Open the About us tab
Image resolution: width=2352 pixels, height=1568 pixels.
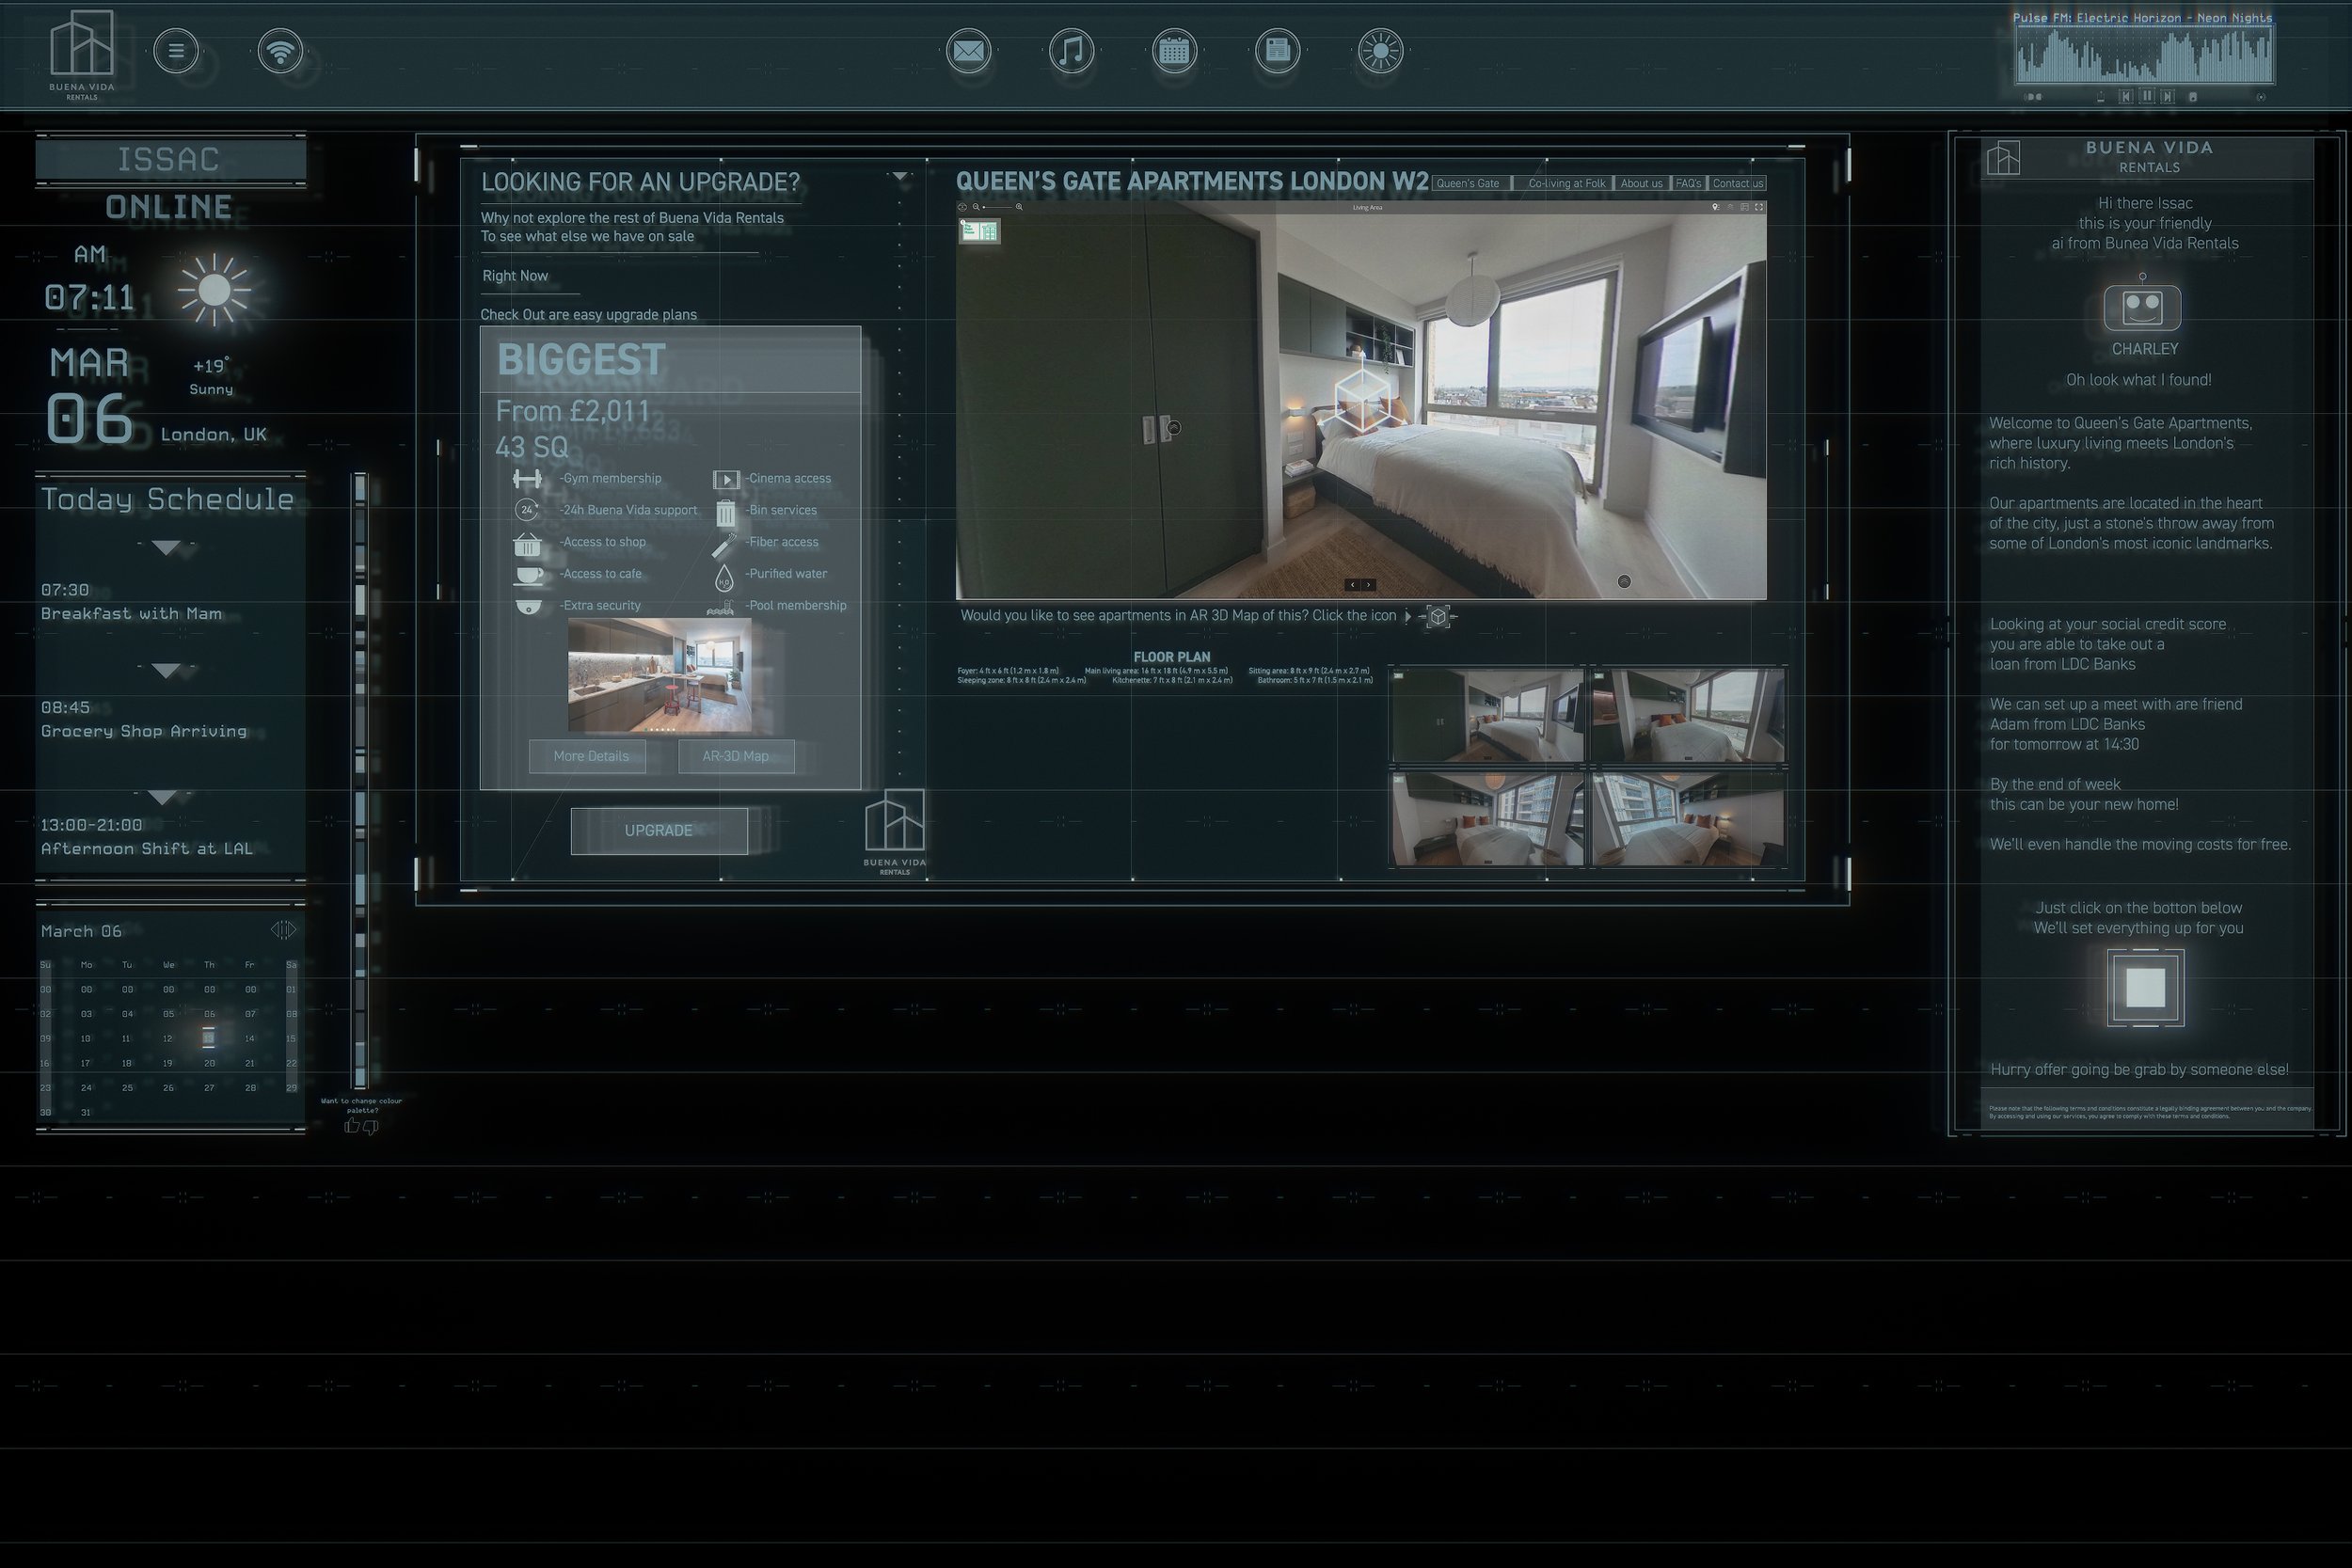(x=1641, y=184)
